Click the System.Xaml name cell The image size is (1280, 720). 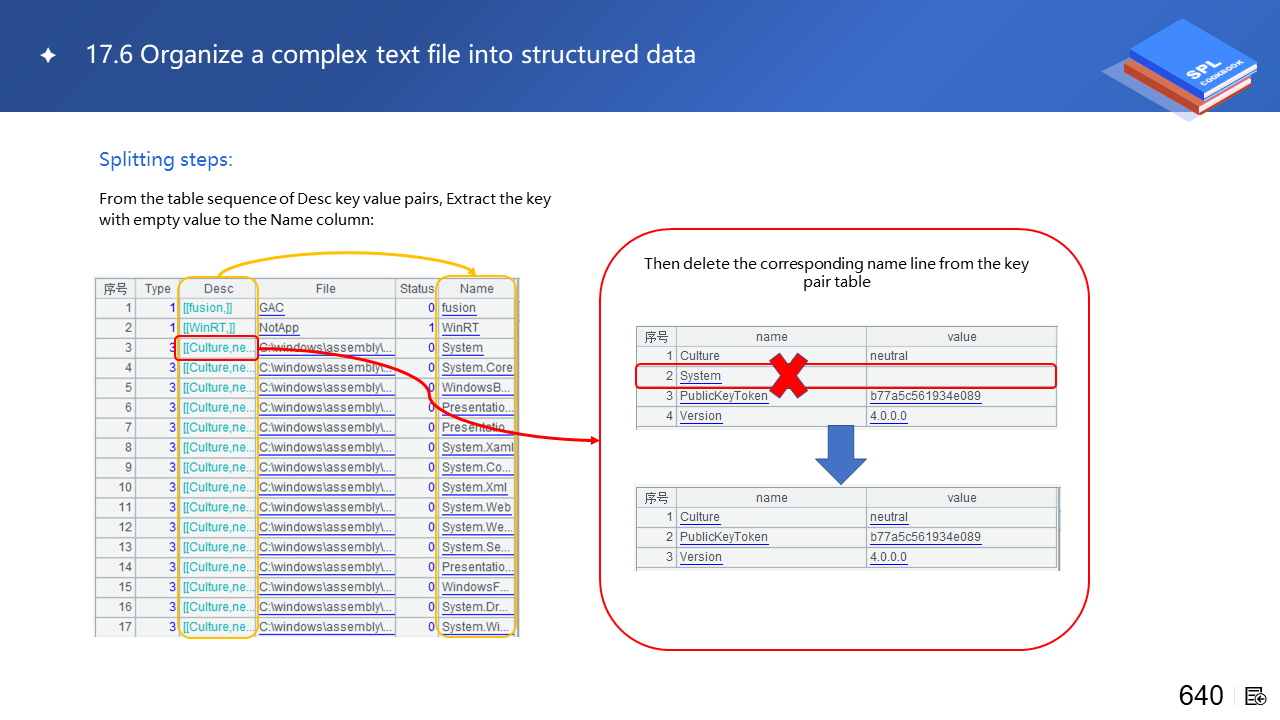(477, 448)
